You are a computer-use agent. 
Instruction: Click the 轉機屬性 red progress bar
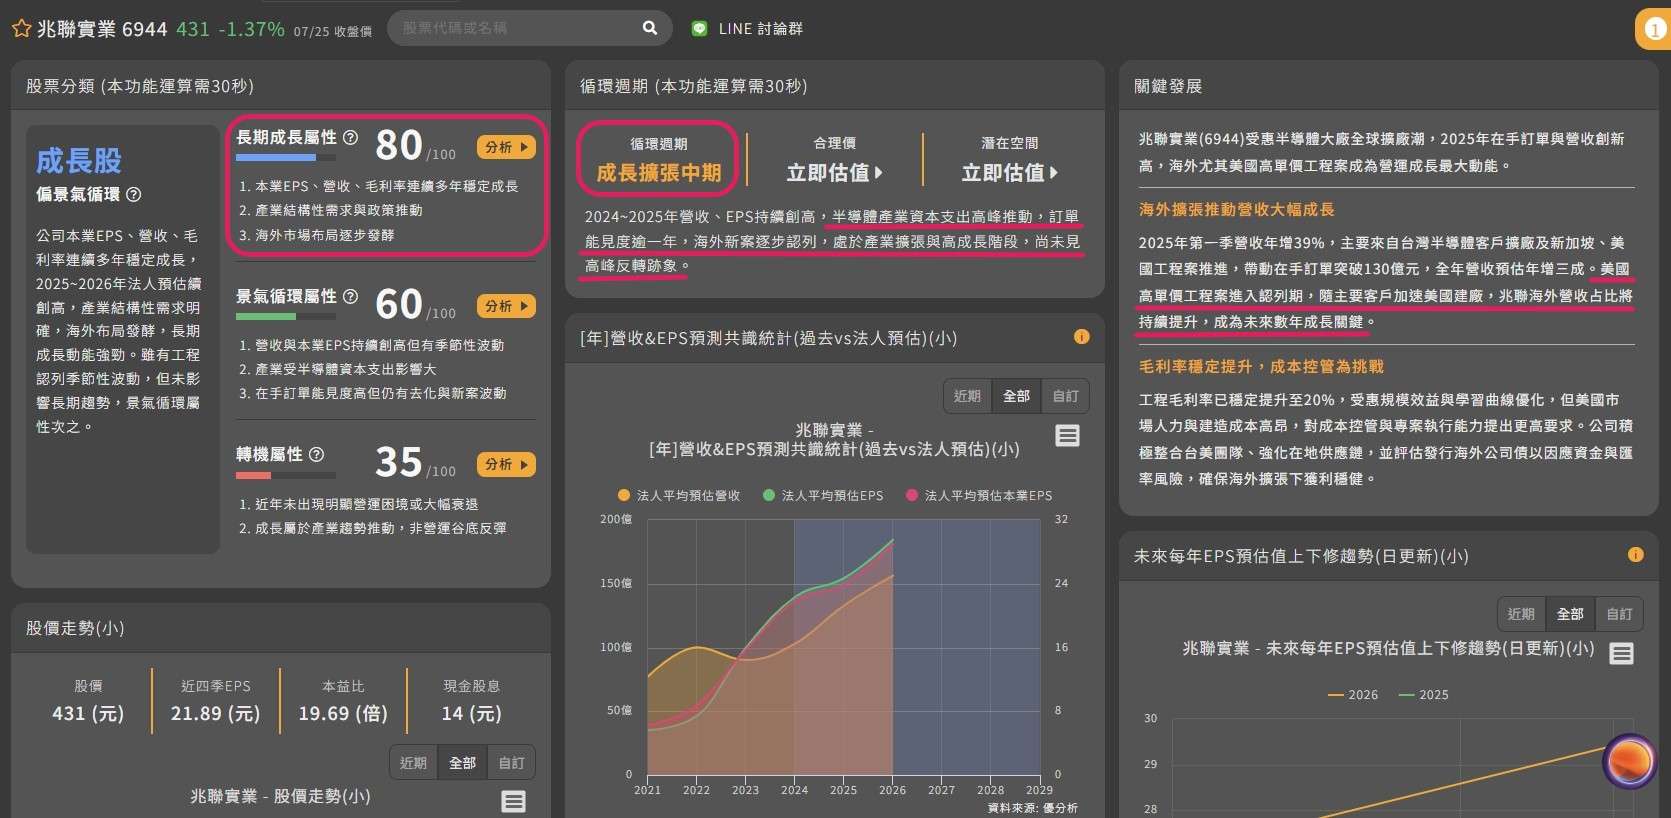285,474
